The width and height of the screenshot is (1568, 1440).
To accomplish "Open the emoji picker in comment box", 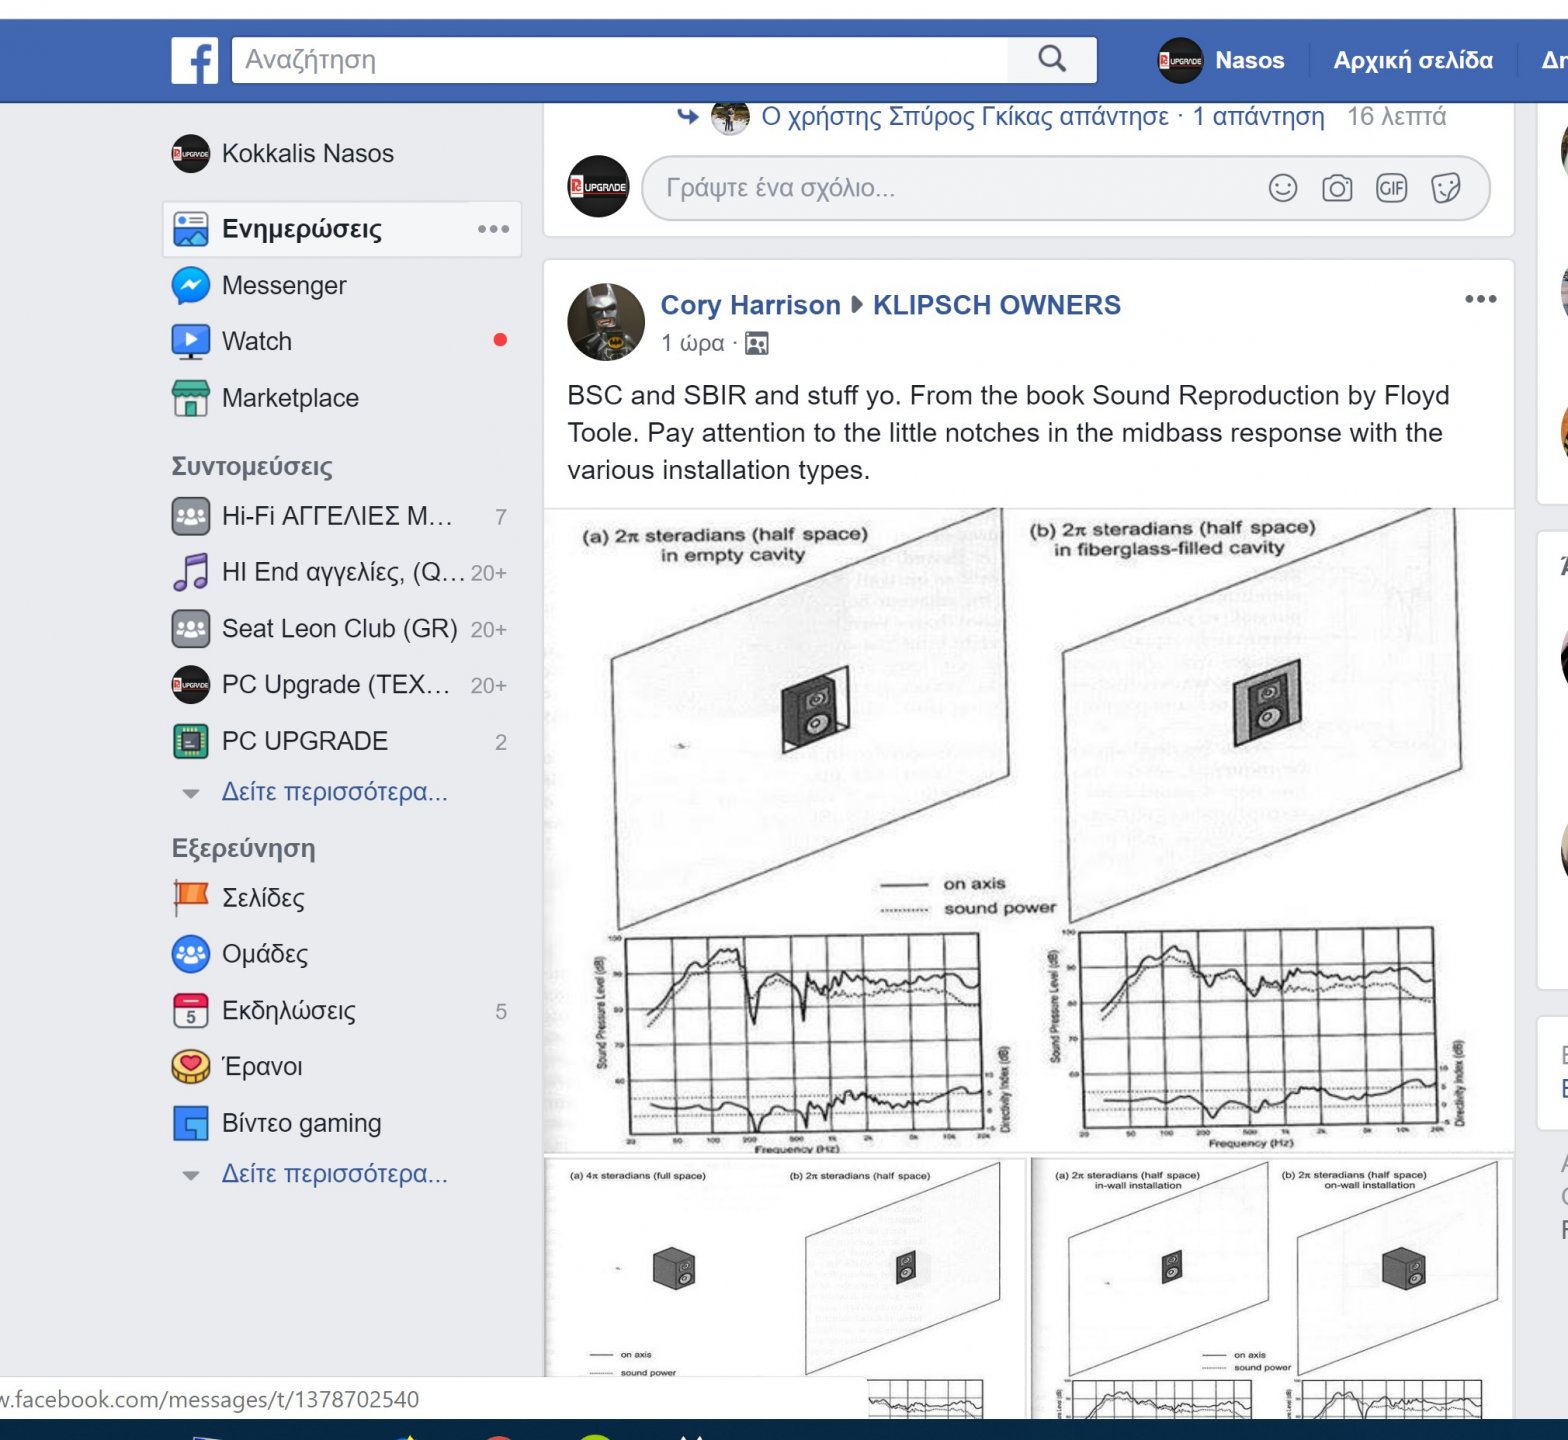I will pos(1283,188).
